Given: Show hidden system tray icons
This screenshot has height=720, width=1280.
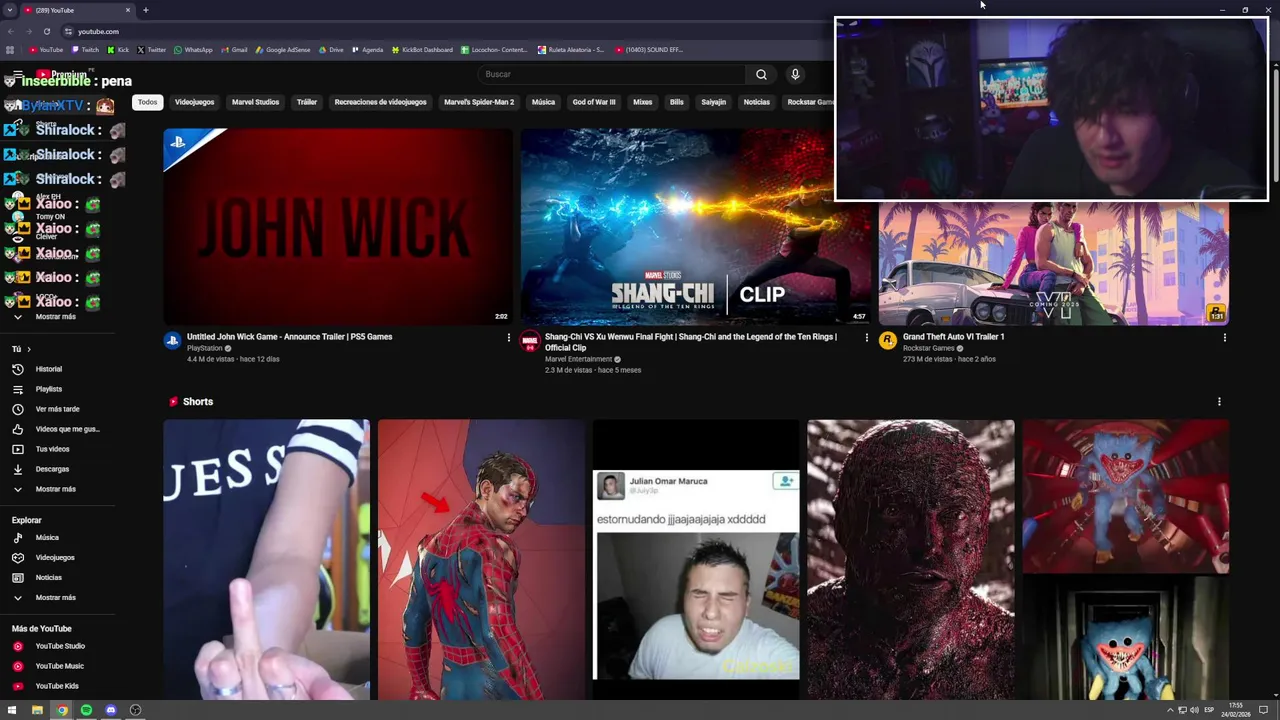Looking at the screenshot, I should 1170,710.
